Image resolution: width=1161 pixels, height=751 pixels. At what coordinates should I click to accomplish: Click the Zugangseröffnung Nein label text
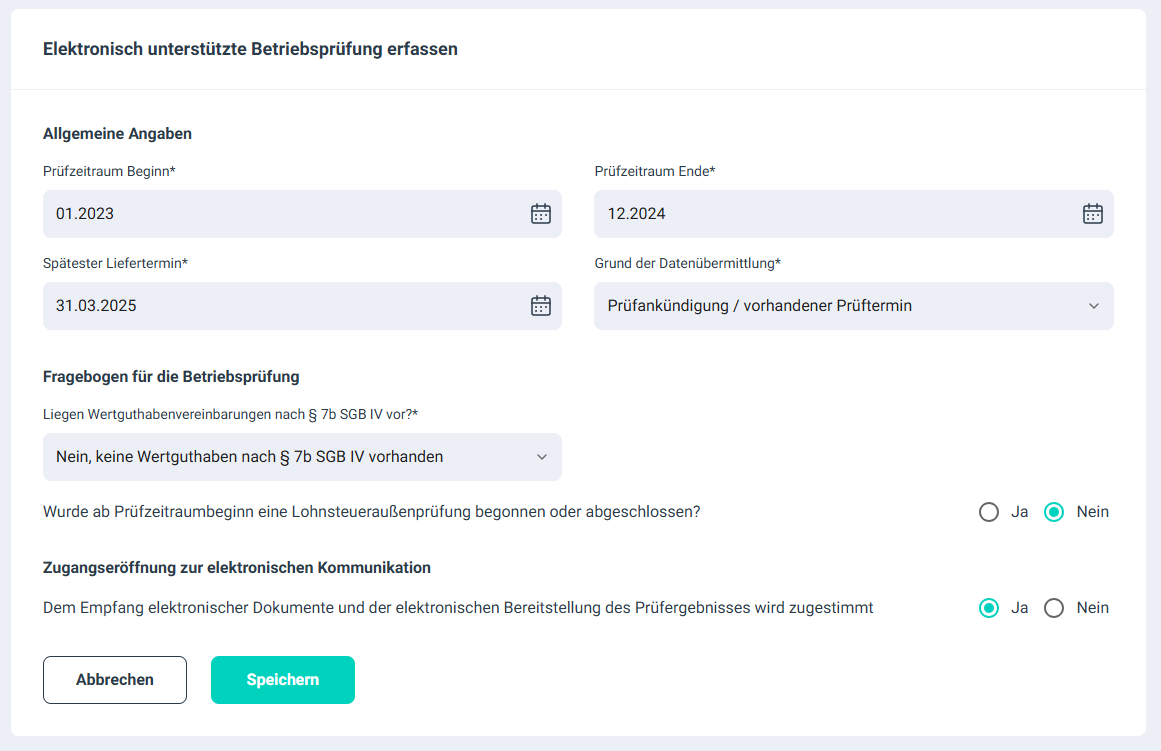pos(1092,608)
